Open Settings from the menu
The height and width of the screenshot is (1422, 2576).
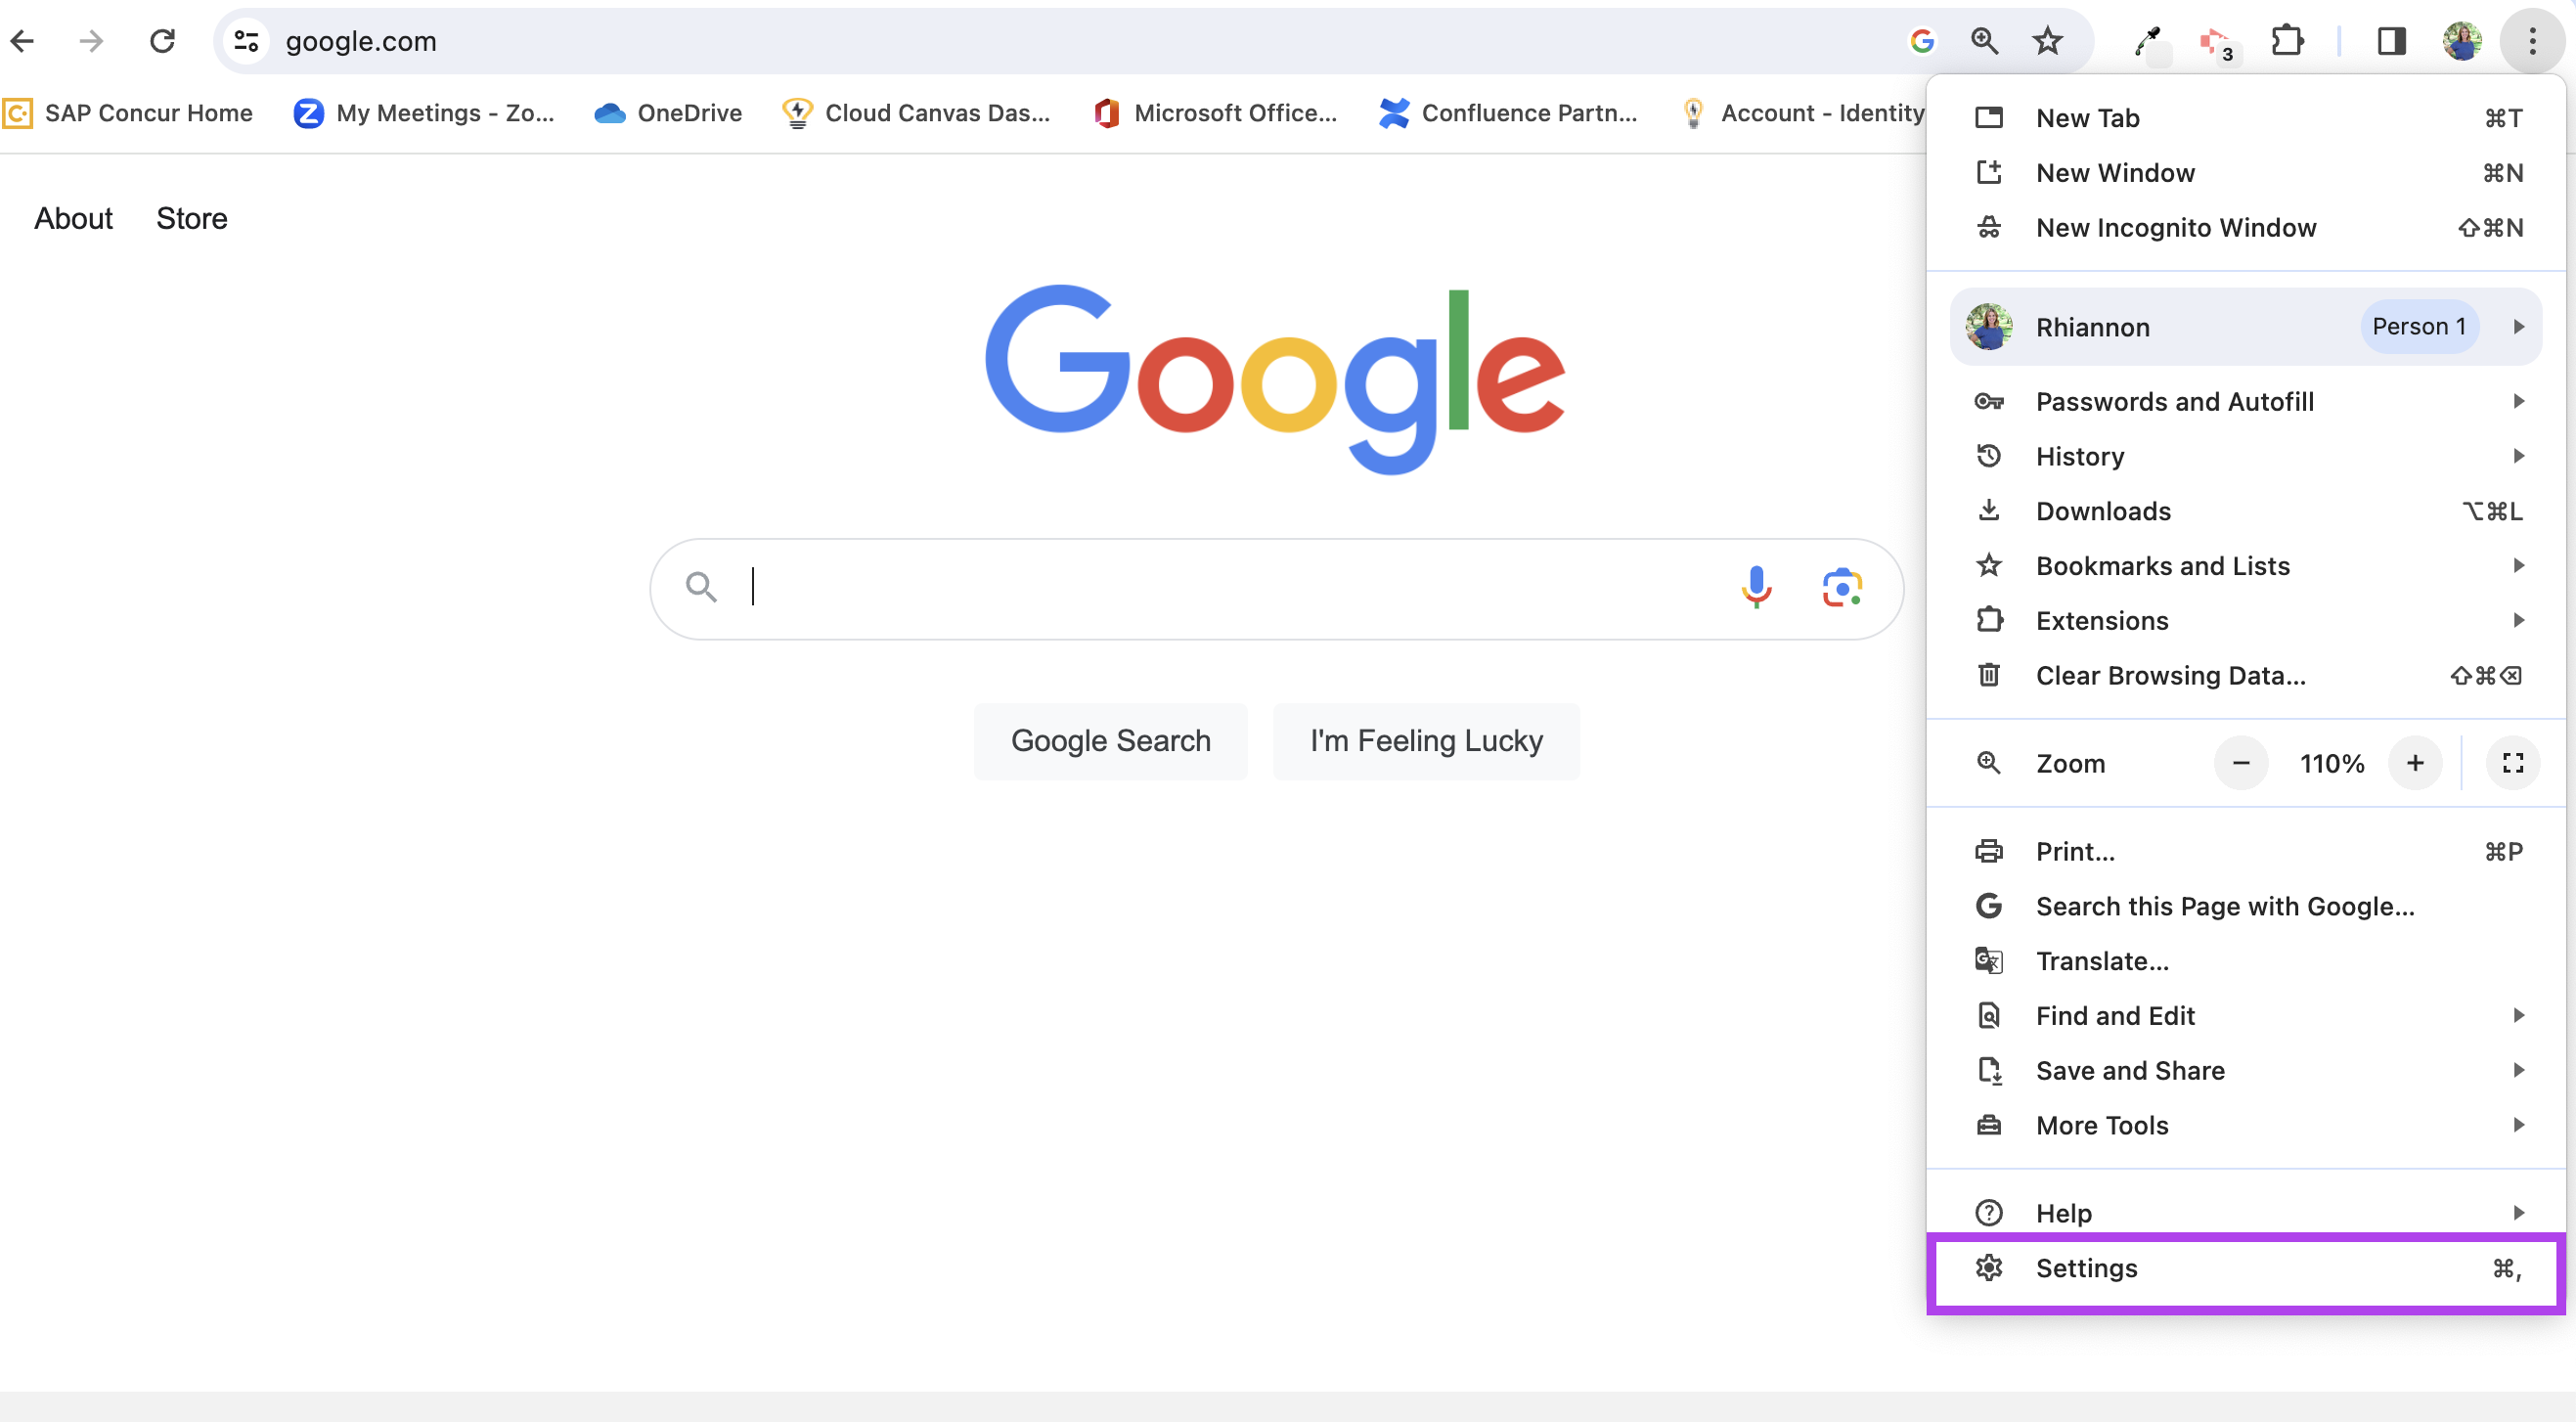click(2246, 1269)
